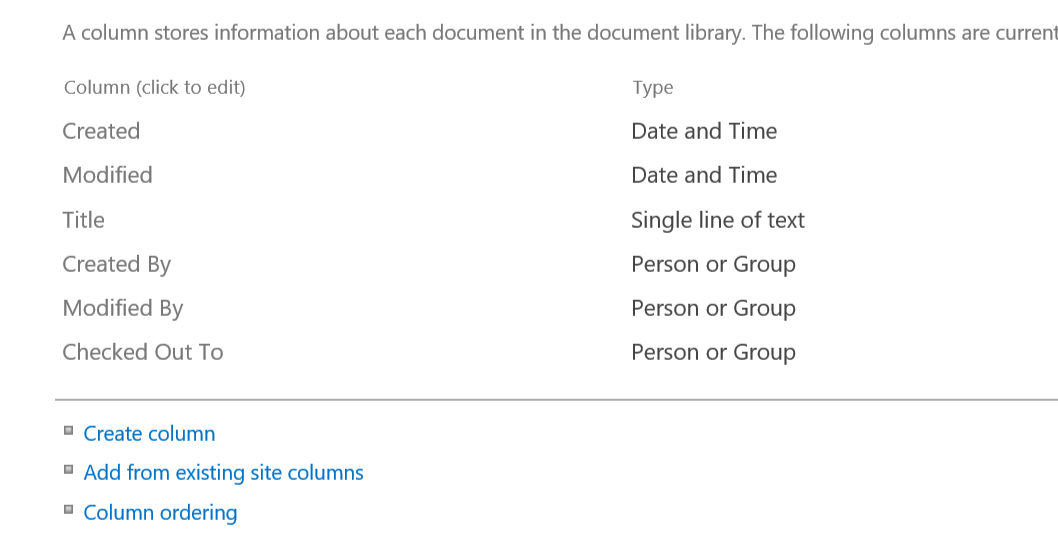Click the Column (click to edit) header
Image resolution: width=1058 pixels, height=540 pixels.
click(x=154, y=88)
